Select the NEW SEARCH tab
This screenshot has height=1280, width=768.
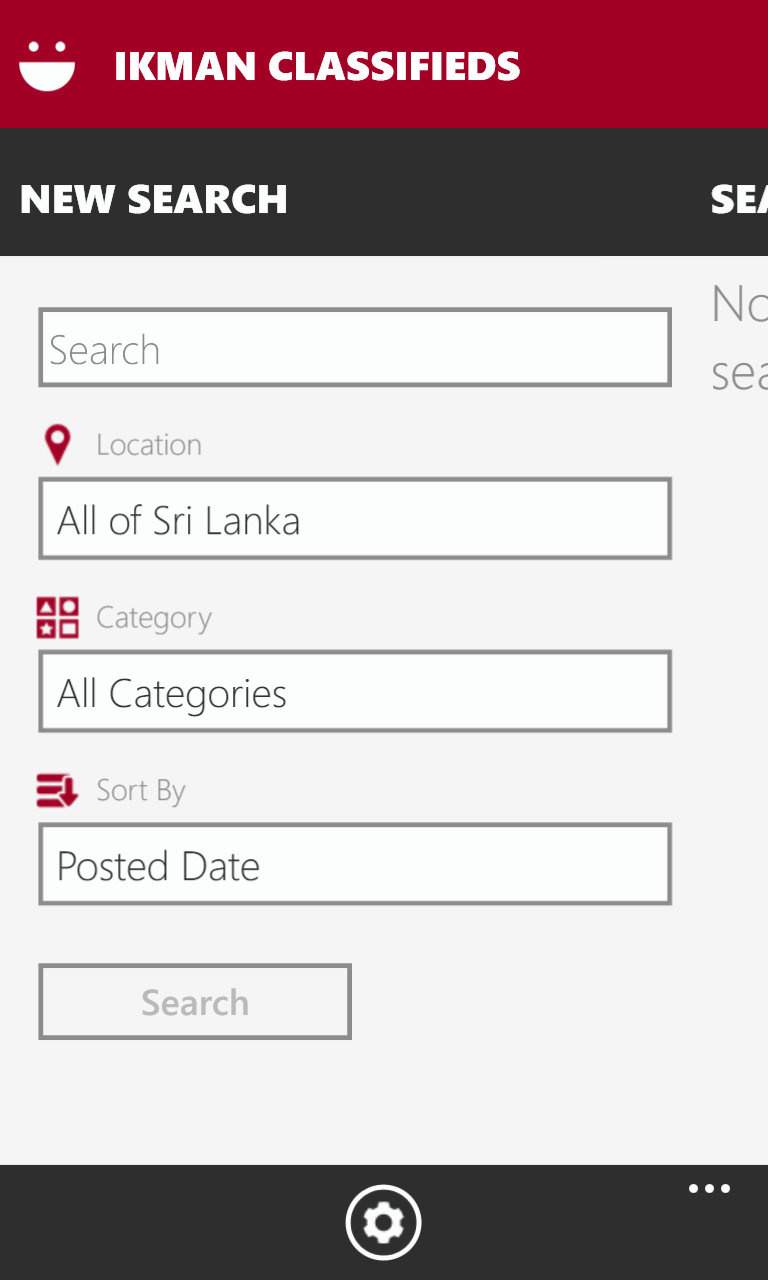point(153,199)
